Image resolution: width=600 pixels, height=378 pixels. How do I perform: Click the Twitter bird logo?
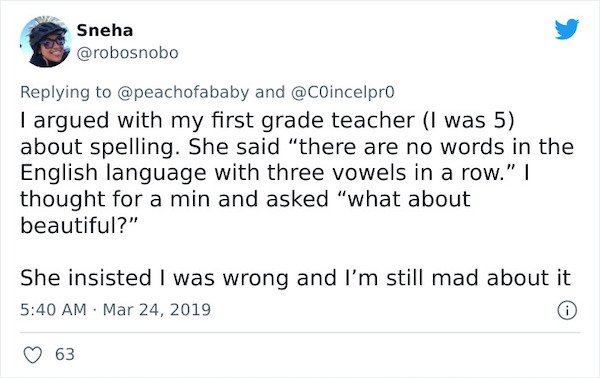tap(567, 29)
